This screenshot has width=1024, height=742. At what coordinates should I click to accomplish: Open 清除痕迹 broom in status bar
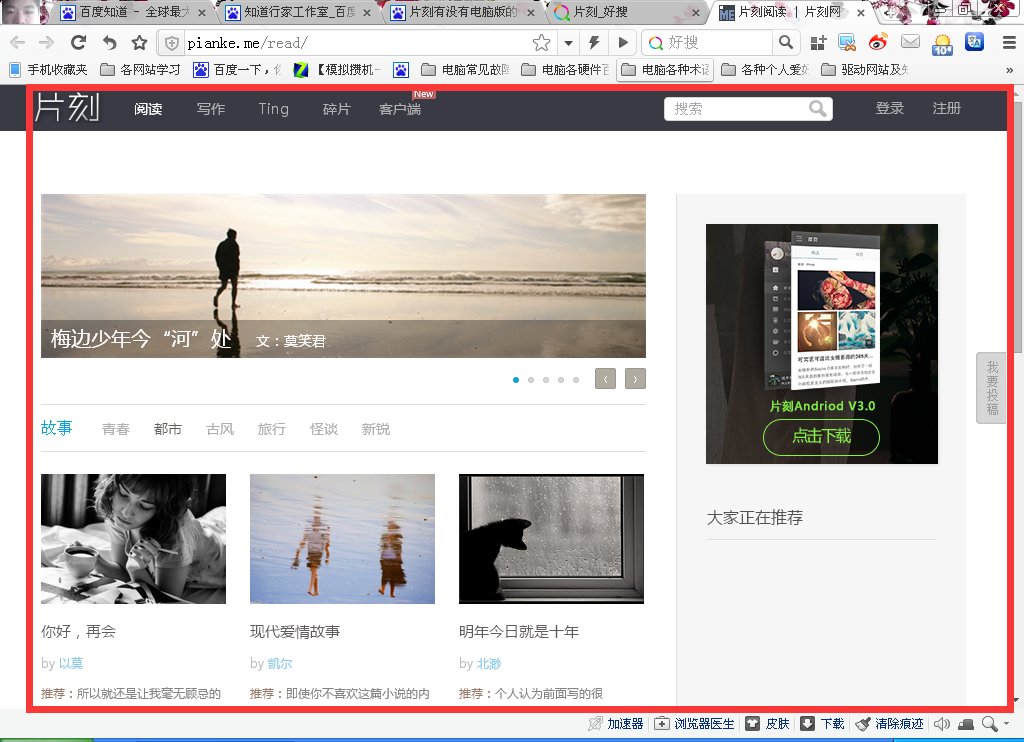click(863, 724)
